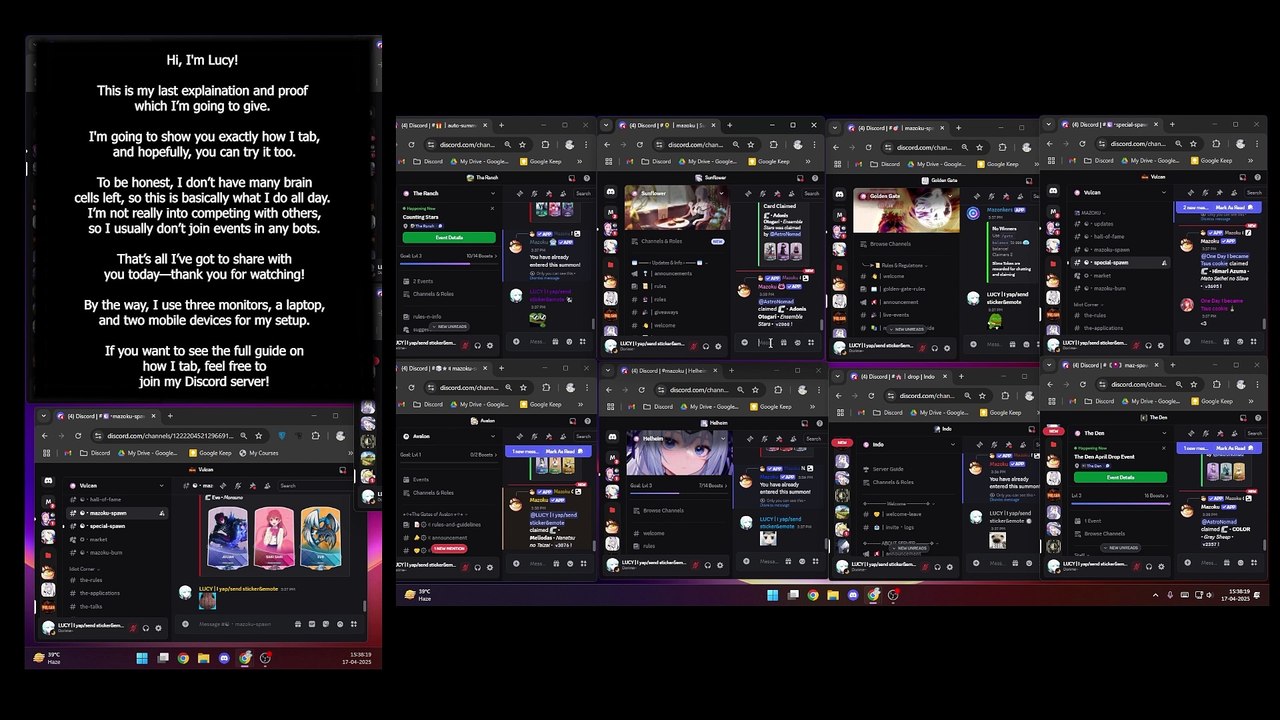1280x720 pixels.
Task: Click Mark As Read in the Avalon window
Action: coord(560,451)
